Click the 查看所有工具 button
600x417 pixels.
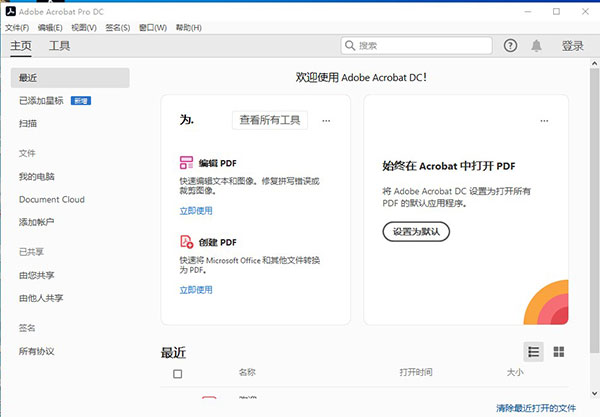tap(270, 120)
